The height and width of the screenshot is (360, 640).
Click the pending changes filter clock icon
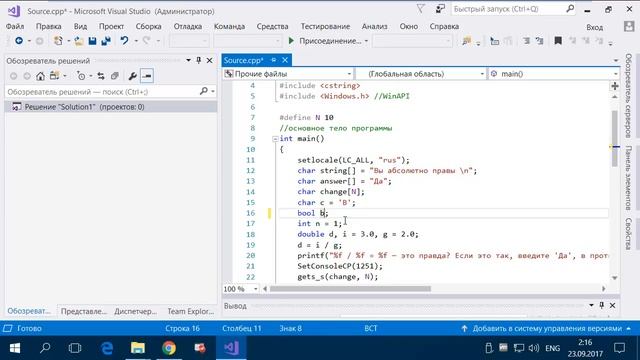(x=81, y=76)
